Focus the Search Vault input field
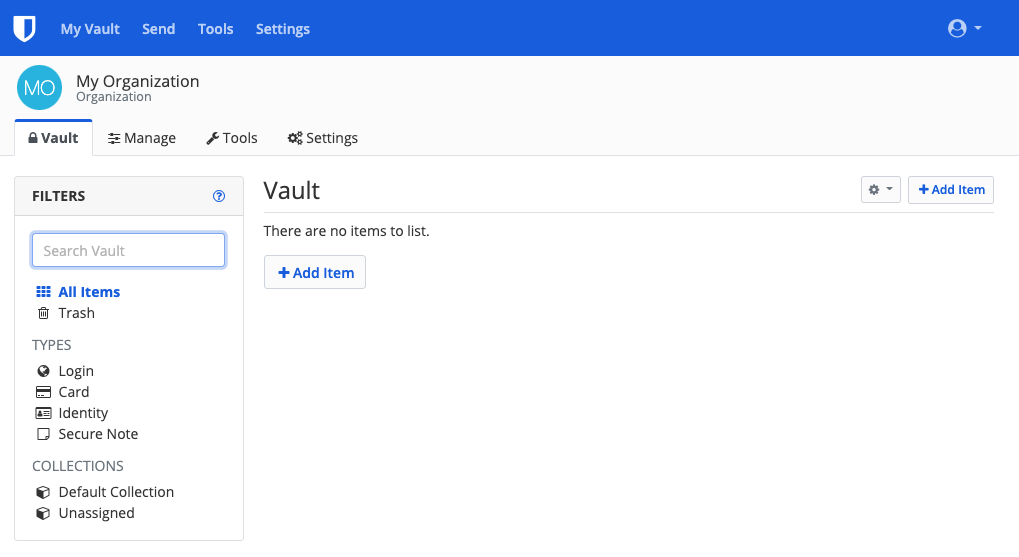Viewport: 1019px width, 557px height. coord(129,250)
